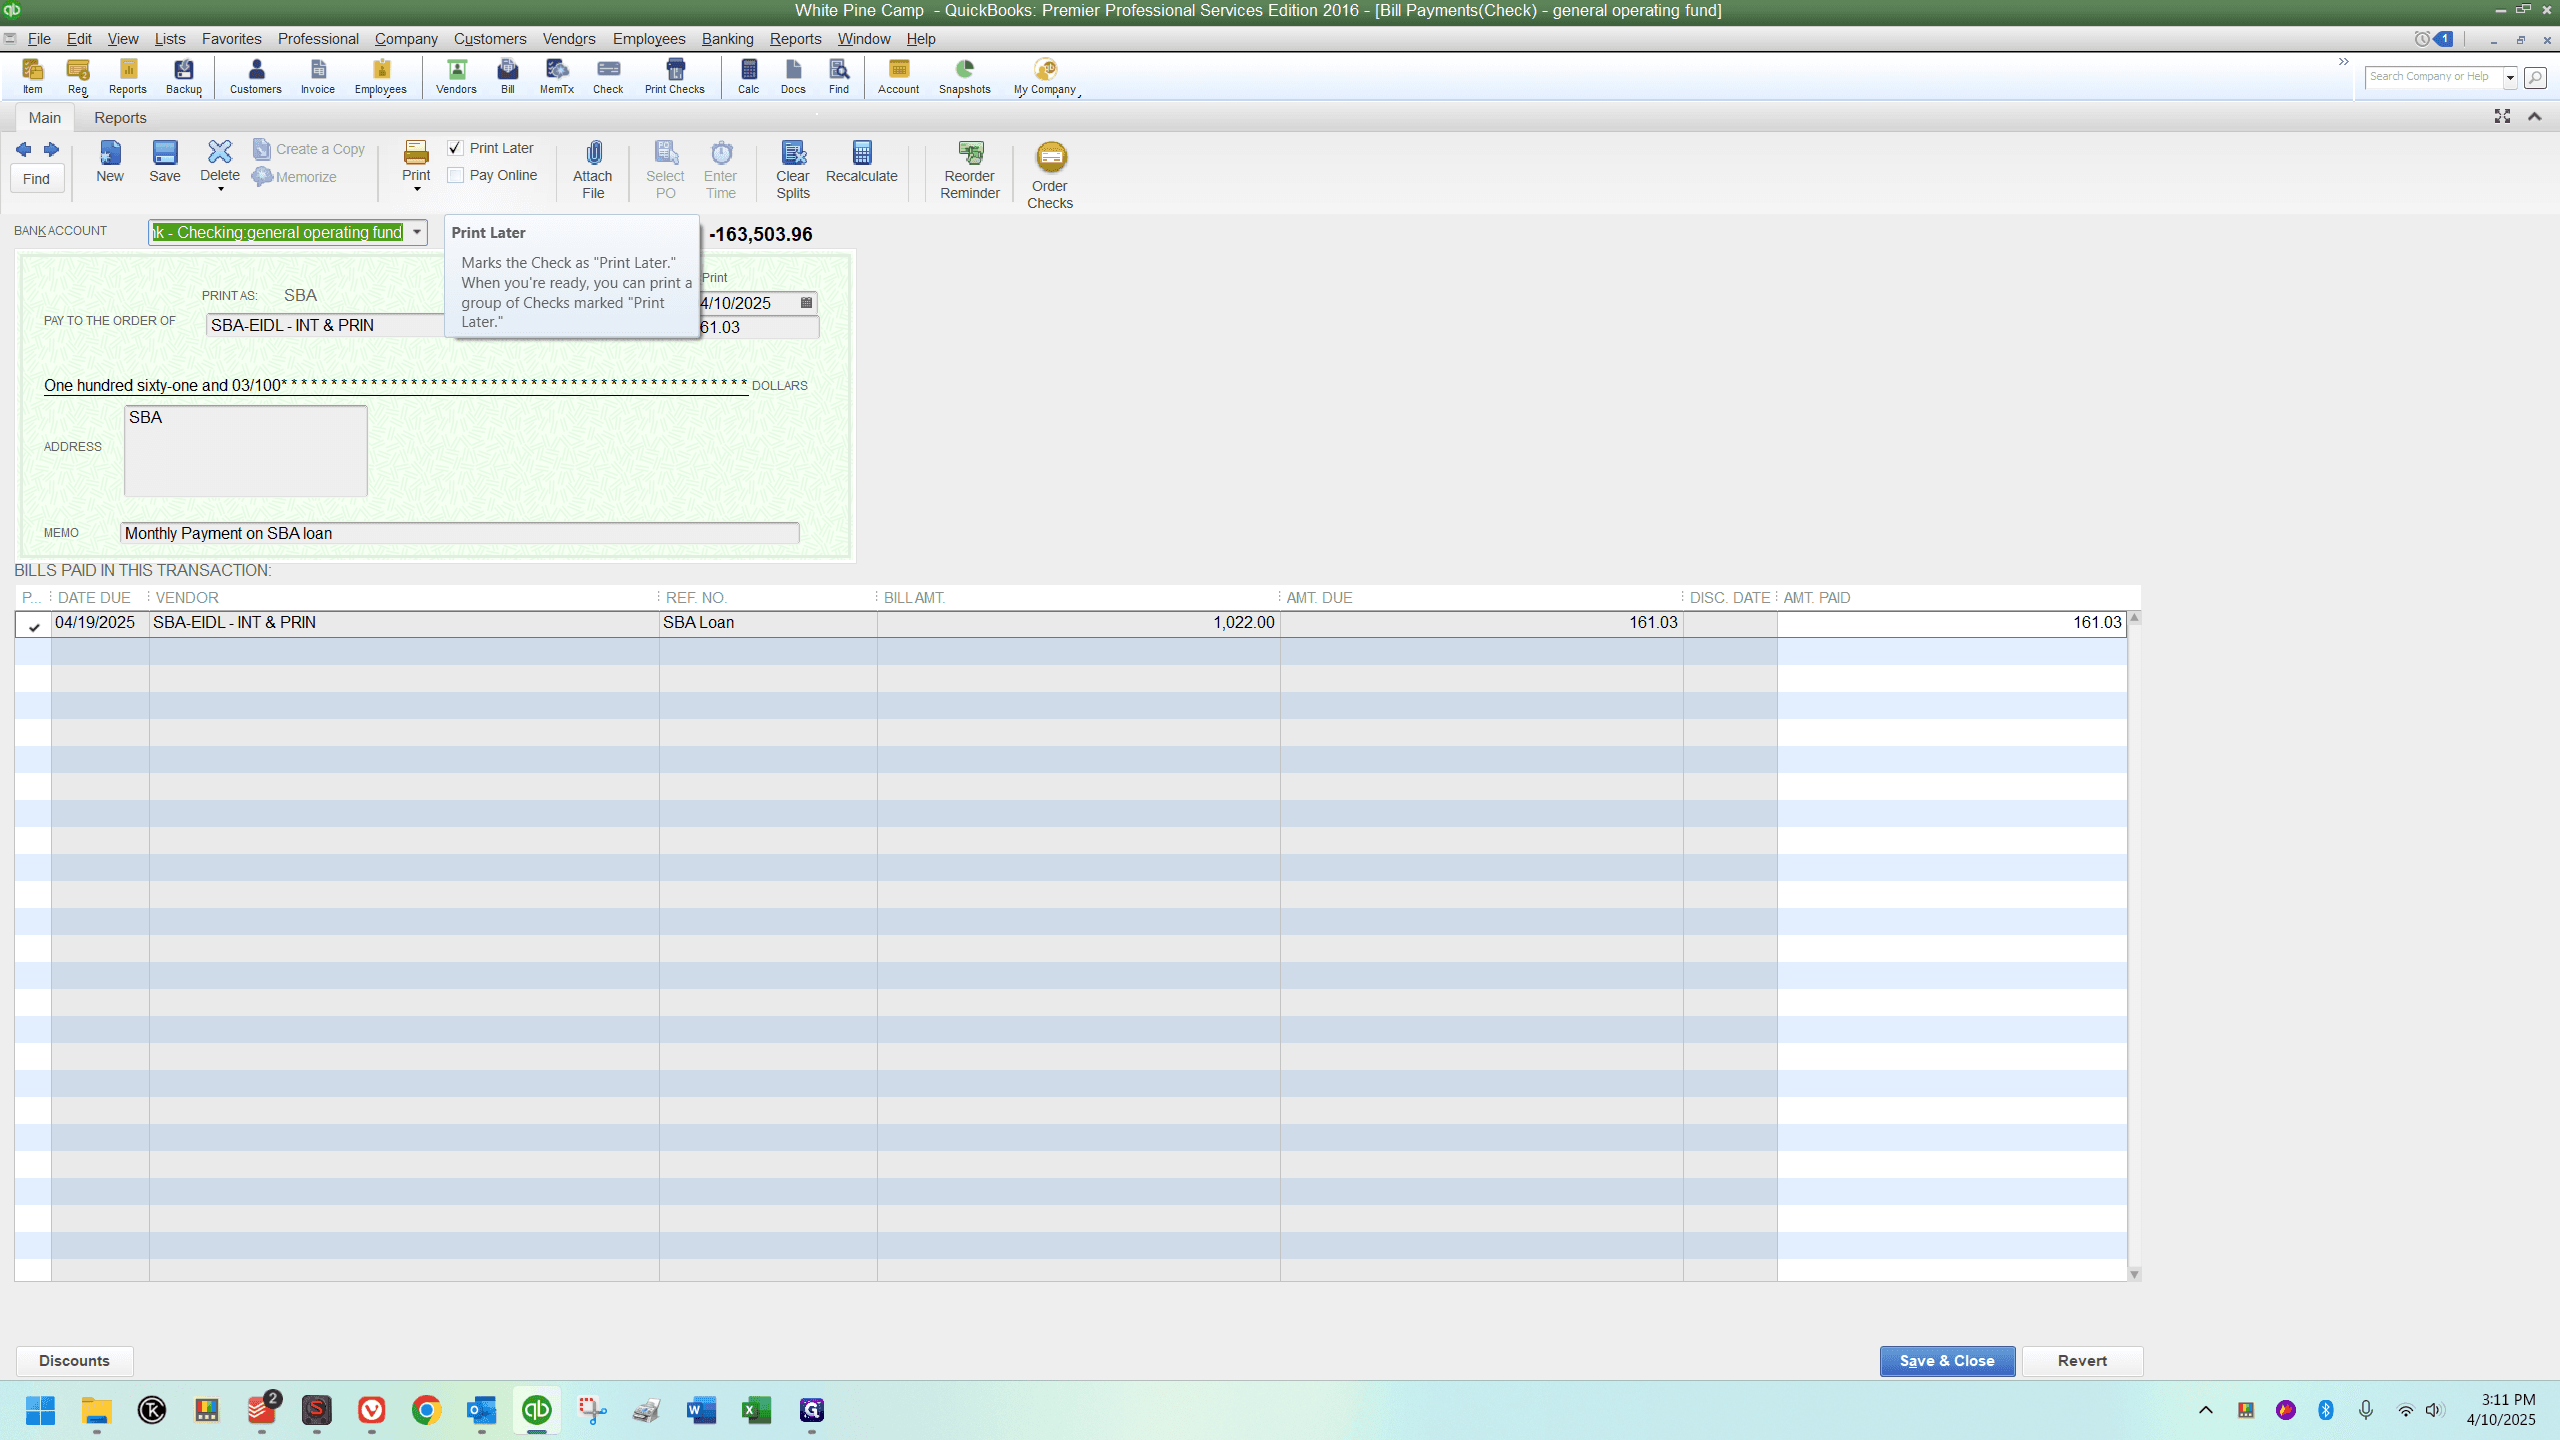Viewport: 2560px width, 1440px height.
Task: Open Word from the taskbar
Action: coord(702,1410)
